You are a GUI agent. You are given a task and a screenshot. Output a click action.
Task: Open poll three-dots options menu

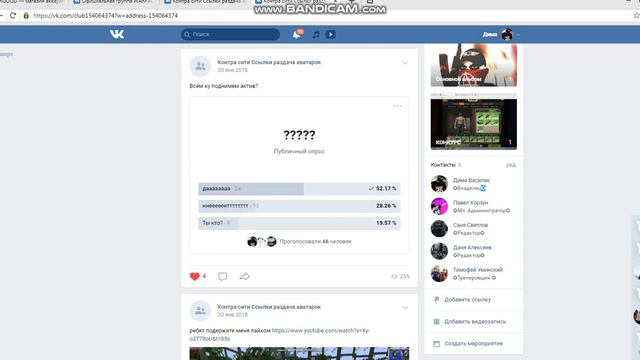(x=398, y=106)
